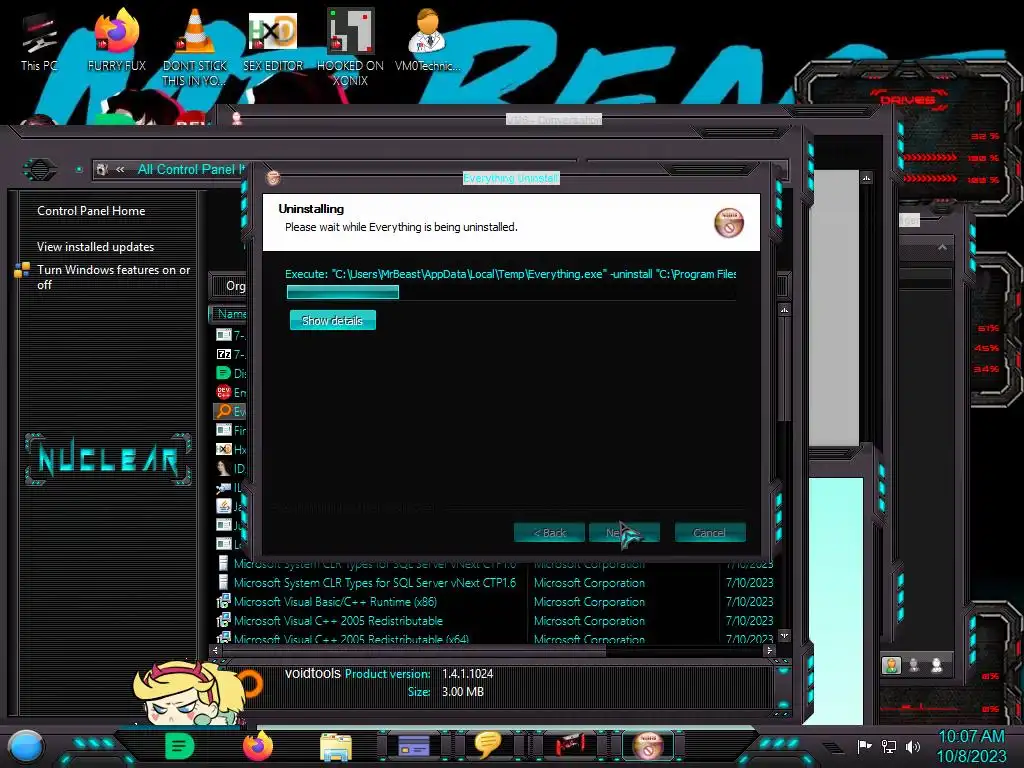Open Firefox from the taskbar
This screenshot has width=1024, height=768.
click(x=257, y=746)
